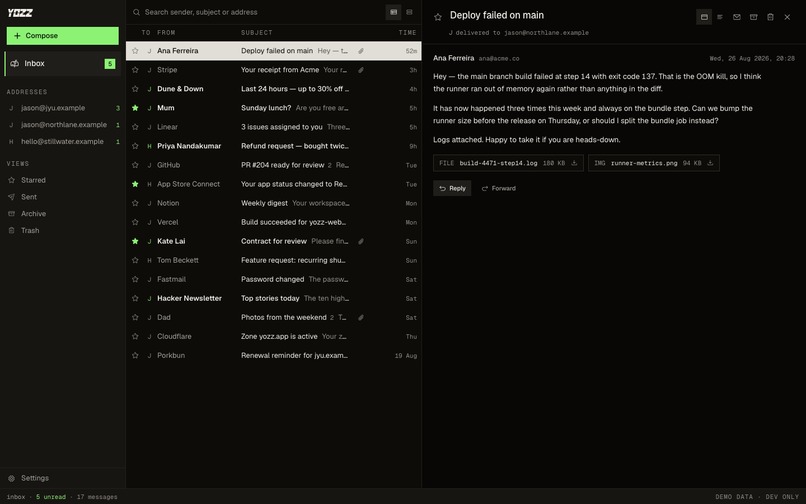Screen dimensions: 806x504
Task: Click '5 unread' in status bar
Action: point(51,497)
